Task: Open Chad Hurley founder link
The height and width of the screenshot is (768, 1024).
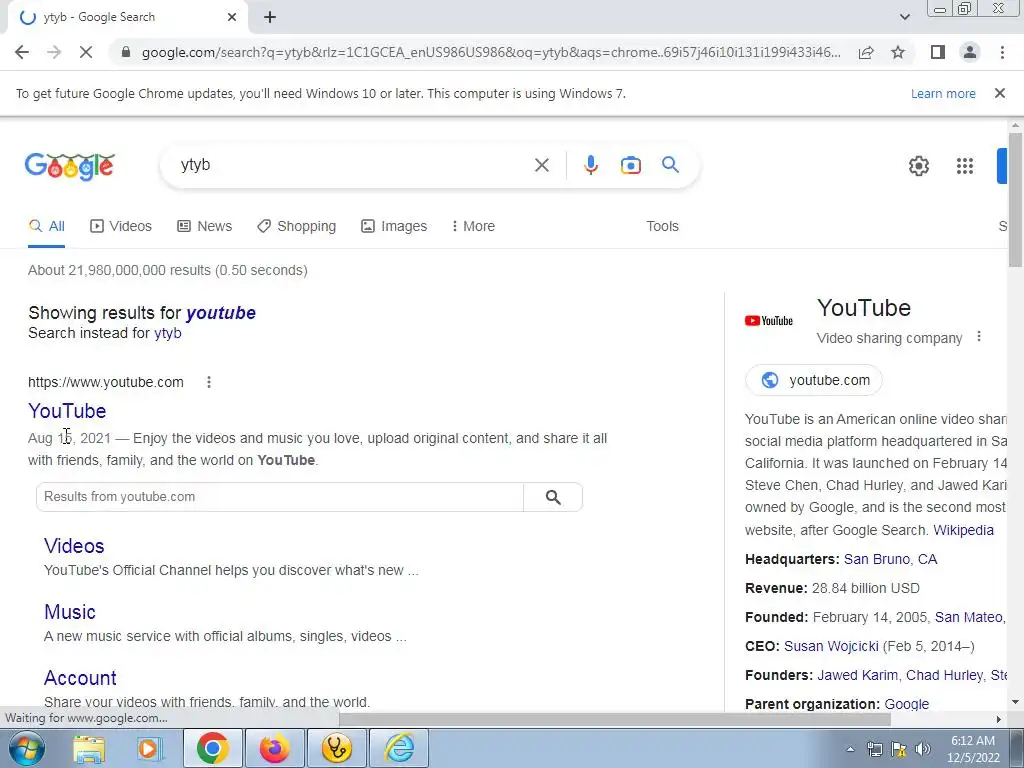Action: coord(944,675)
